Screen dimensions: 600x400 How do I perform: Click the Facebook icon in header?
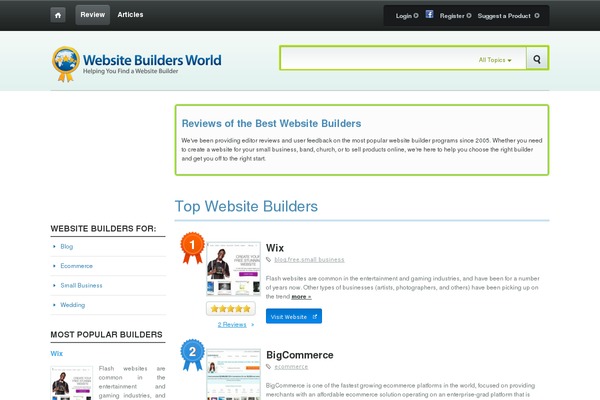click(x=429, y=15)
